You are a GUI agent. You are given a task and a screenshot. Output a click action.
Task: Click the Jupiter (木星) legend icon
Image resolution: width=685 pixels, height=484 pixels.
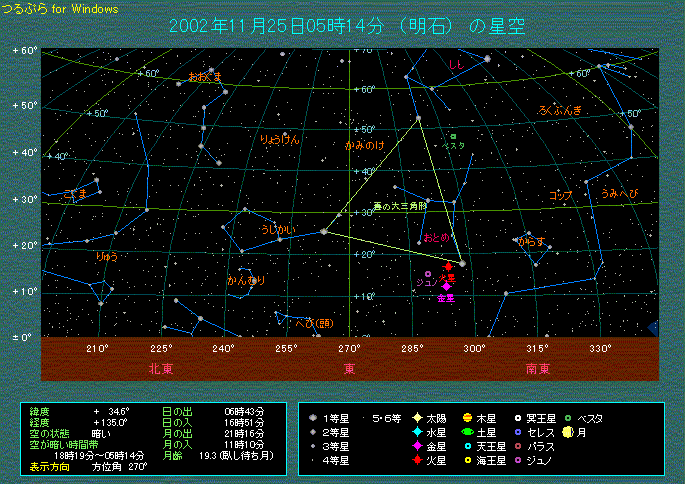pos(466,417)
